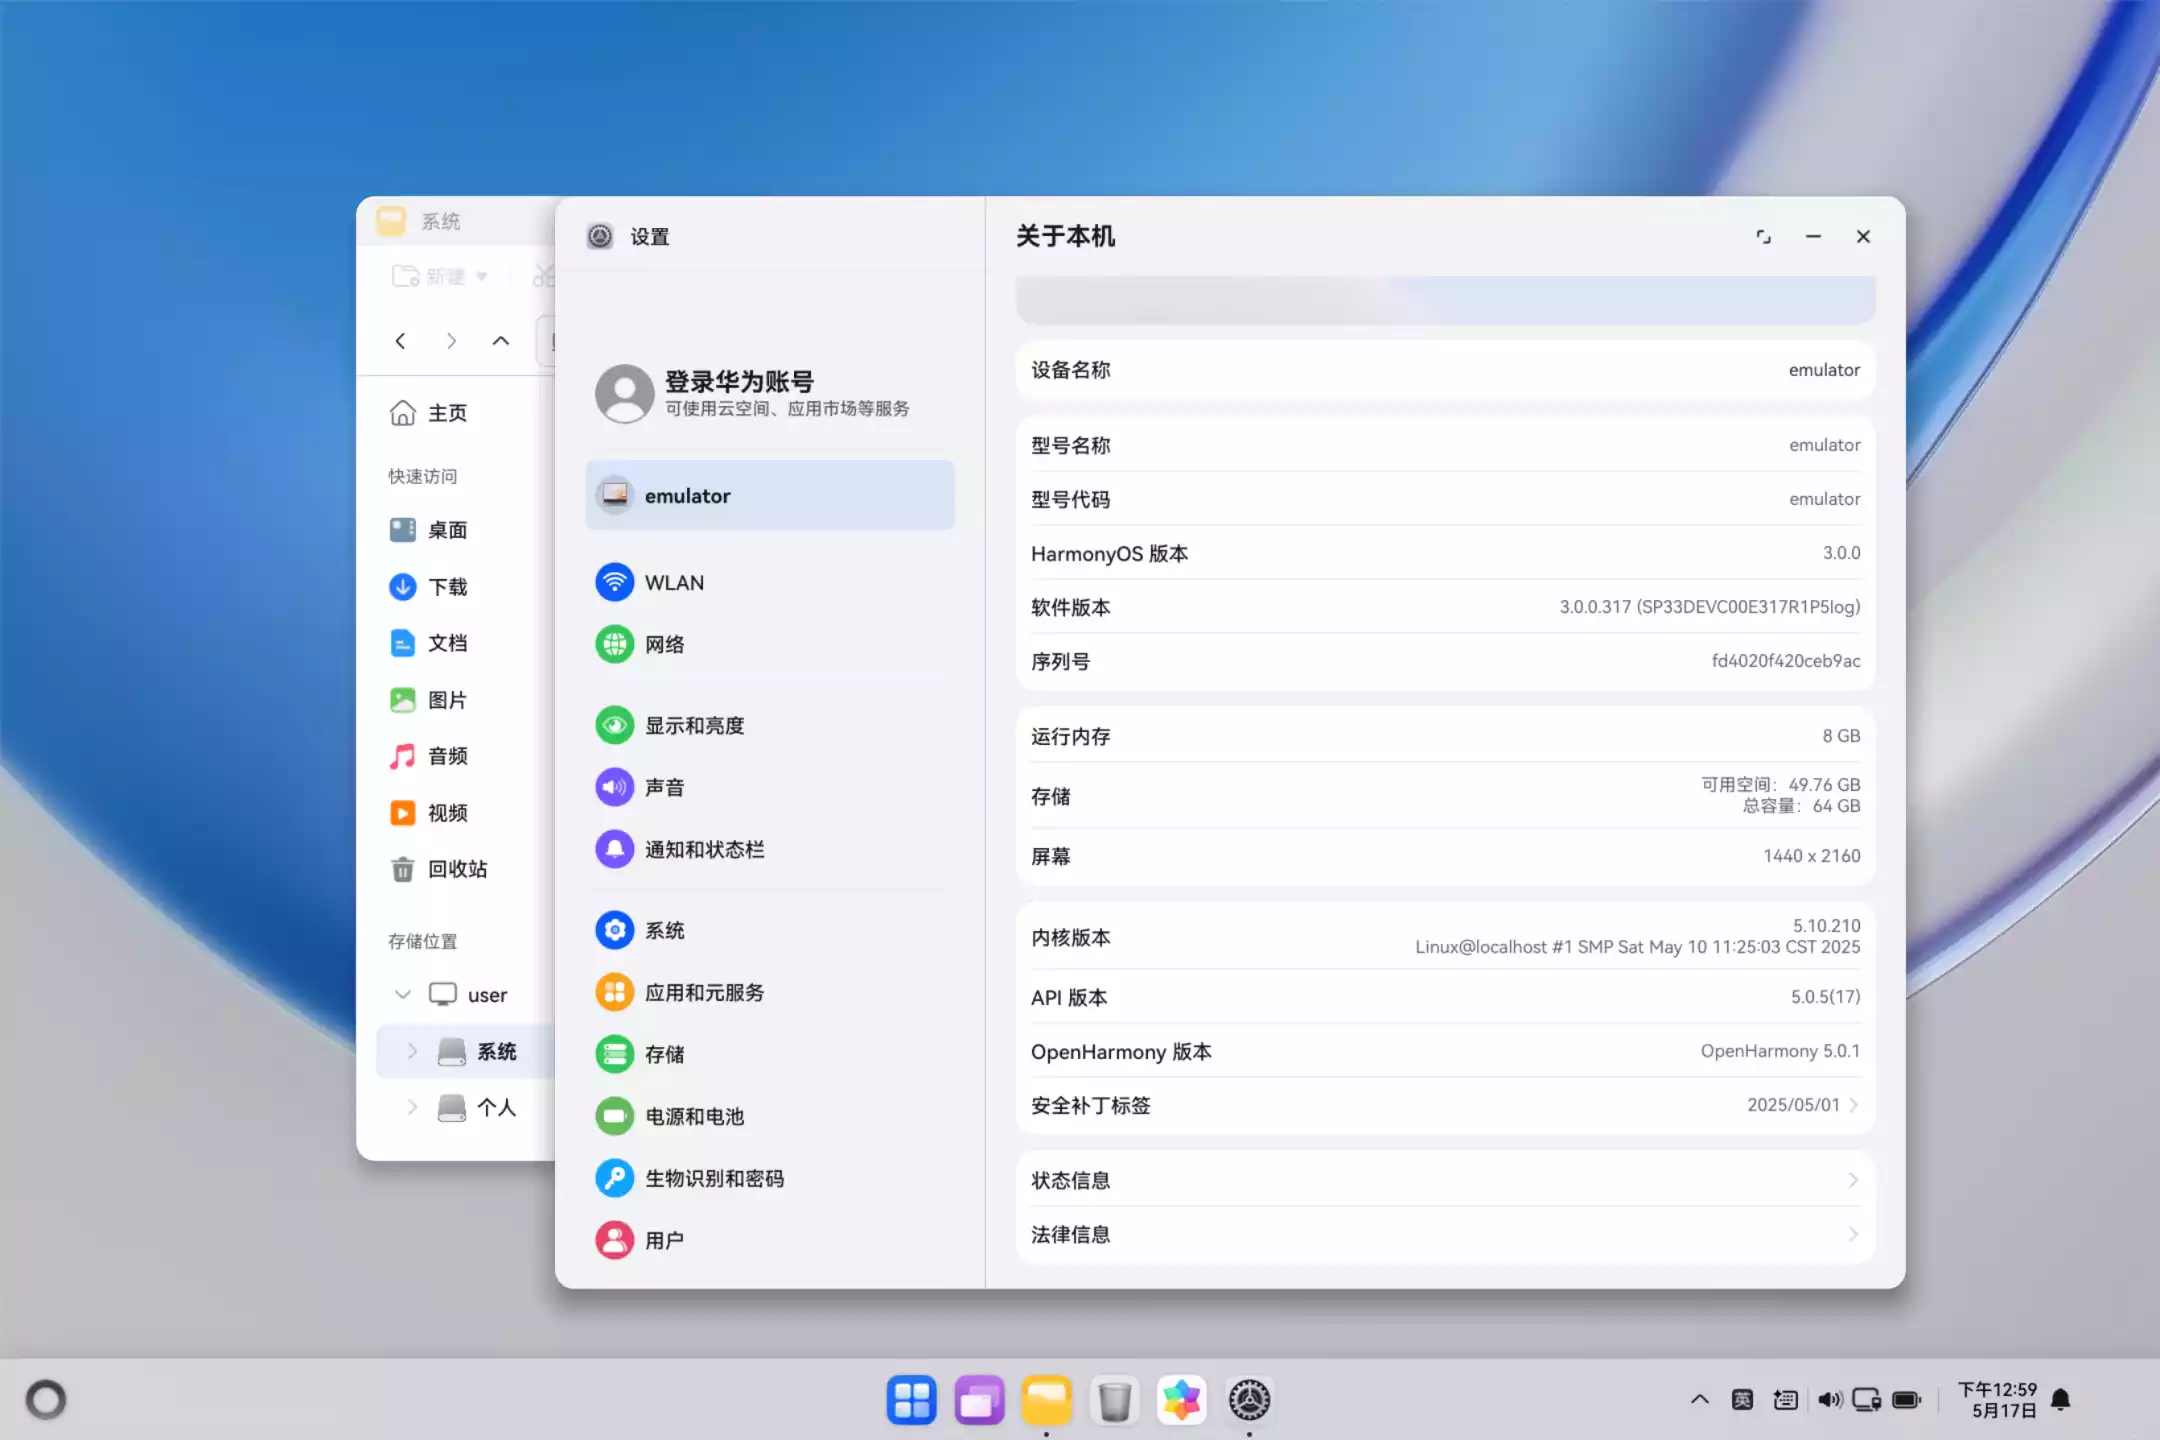Image resolution: width=2160 pixels, height=1440 pixels.
Task: Close the Settings window
Action: (x=1863, y=236)
